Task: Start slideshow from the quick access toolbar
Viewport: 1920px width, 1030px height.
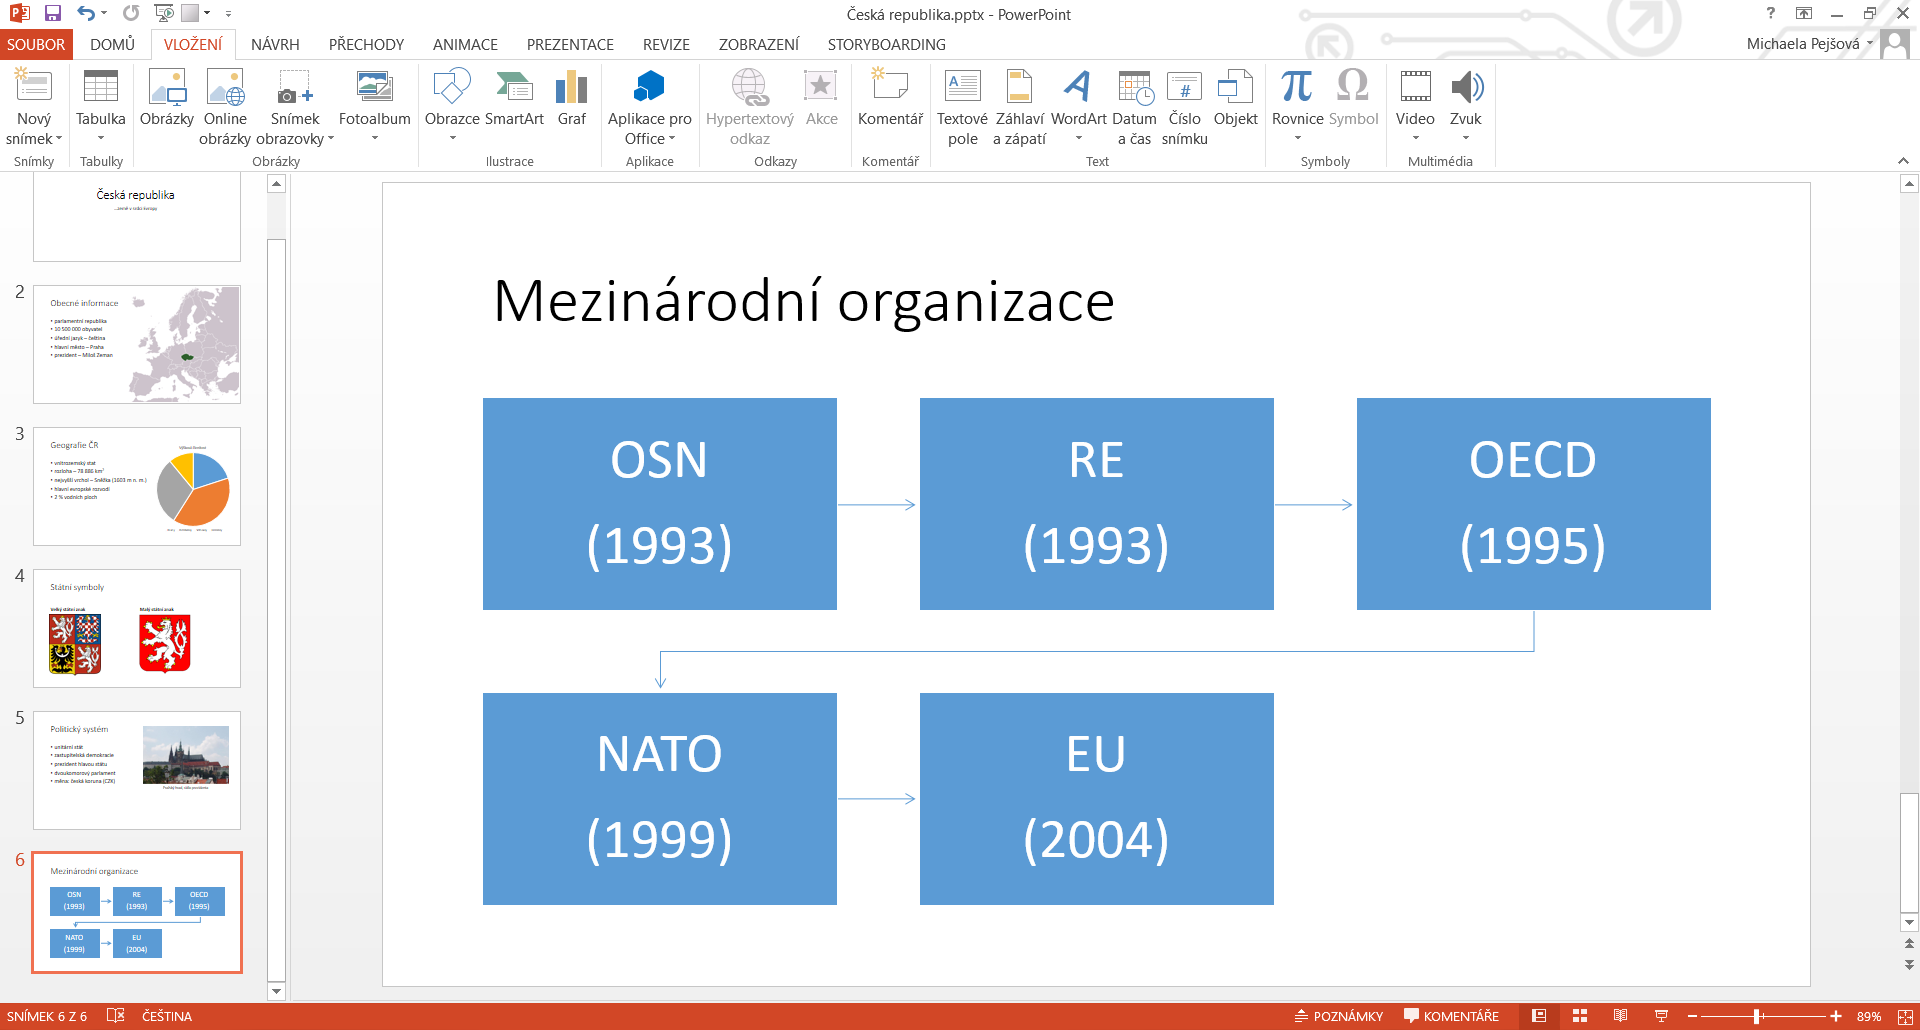Action: tap(164, 14)
